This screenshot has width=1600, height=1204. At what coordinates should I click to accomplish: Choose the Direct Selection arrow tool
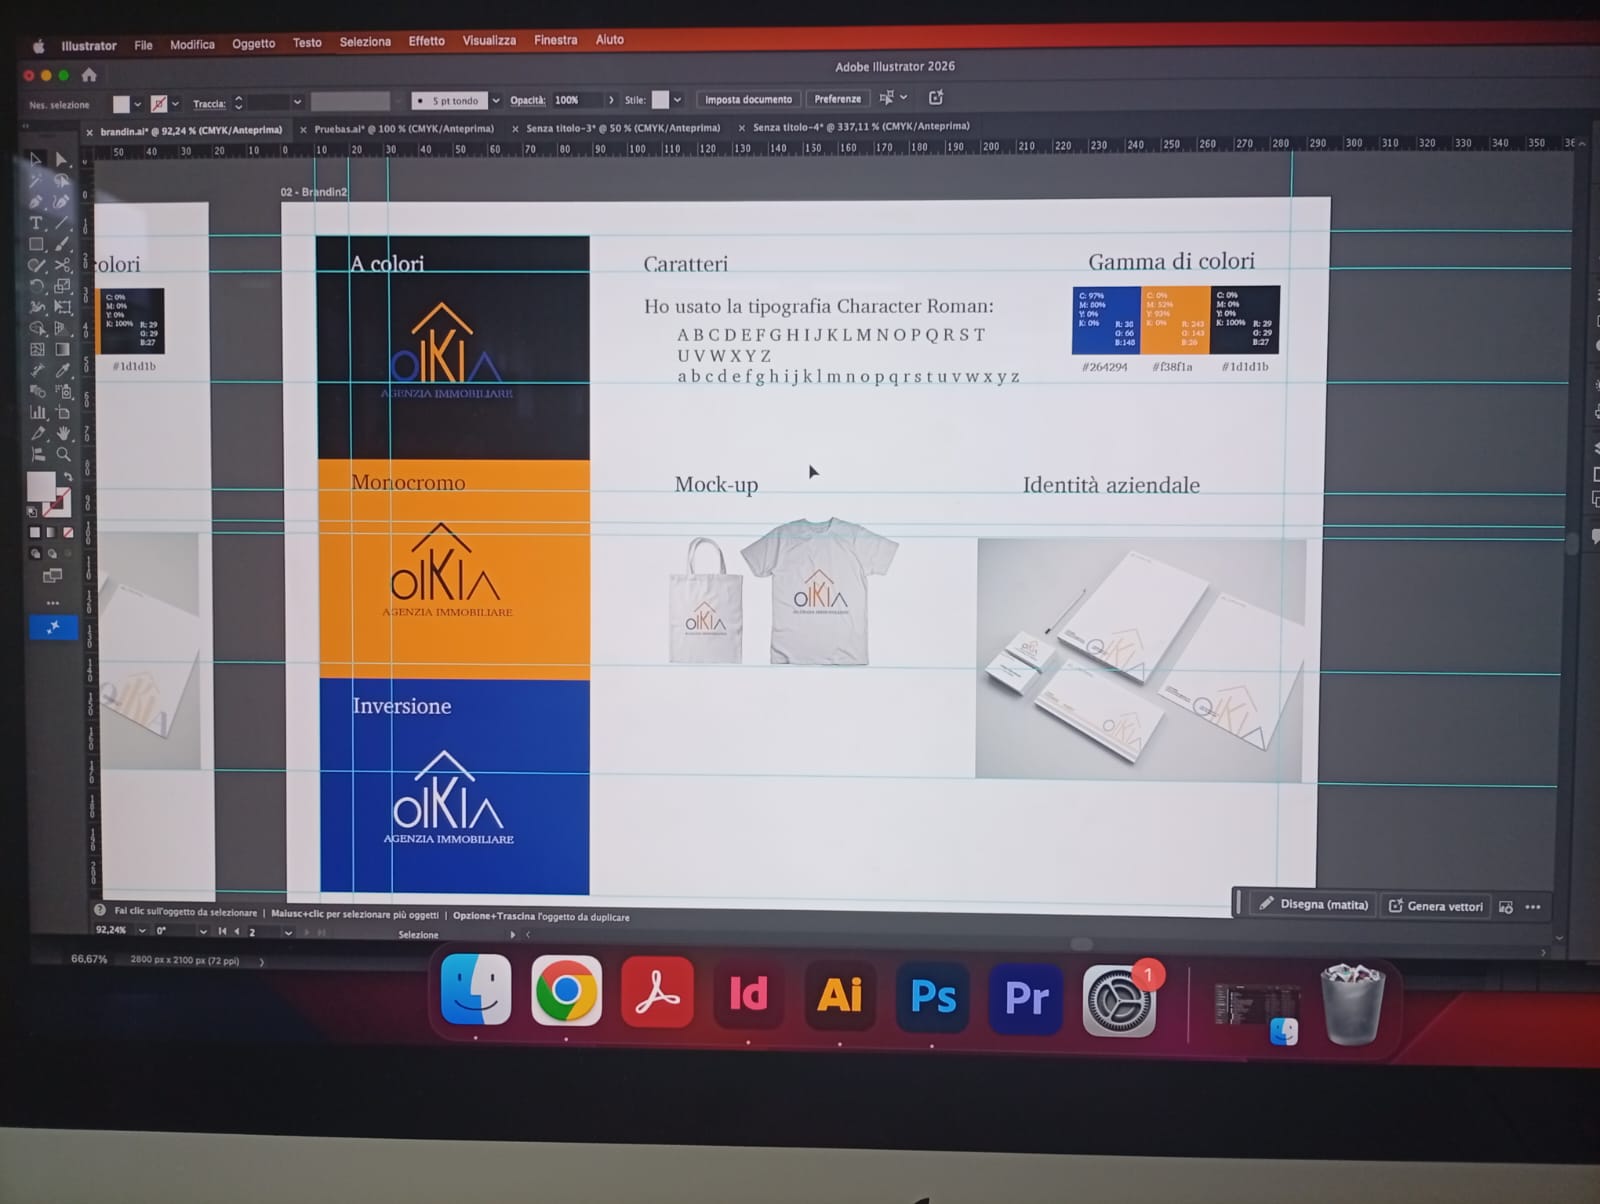62,160
